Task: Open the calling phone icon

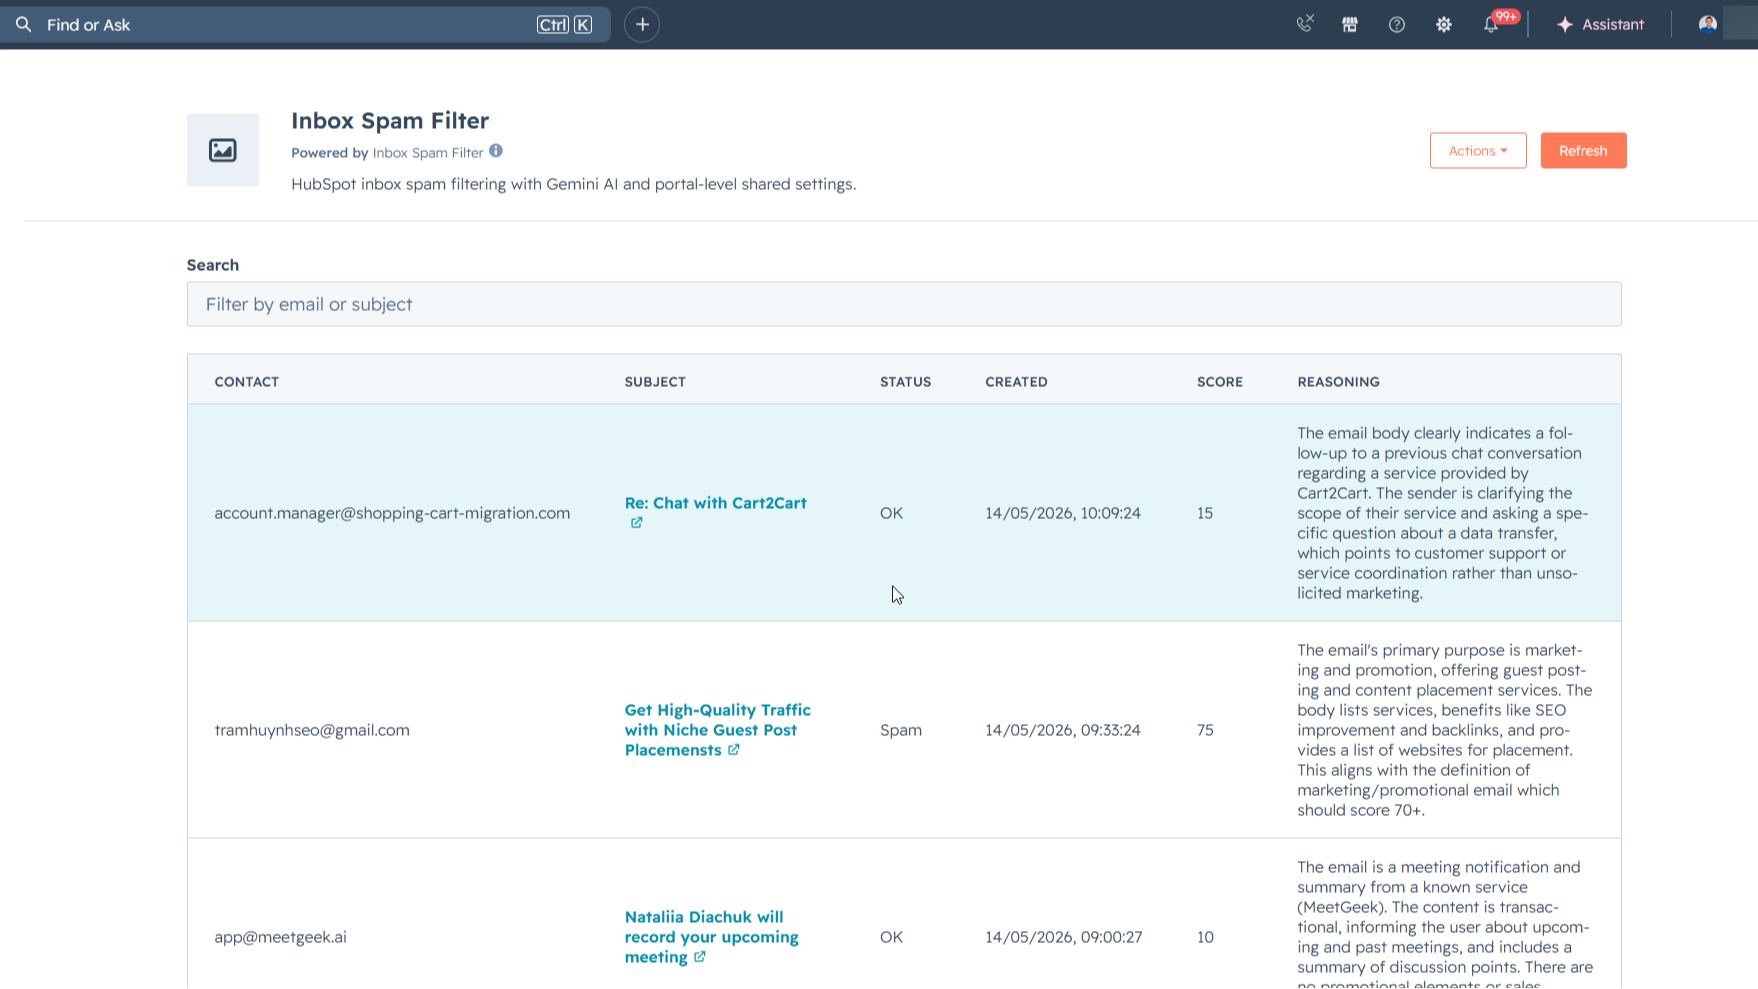Action: click(x=1305, y=24)
